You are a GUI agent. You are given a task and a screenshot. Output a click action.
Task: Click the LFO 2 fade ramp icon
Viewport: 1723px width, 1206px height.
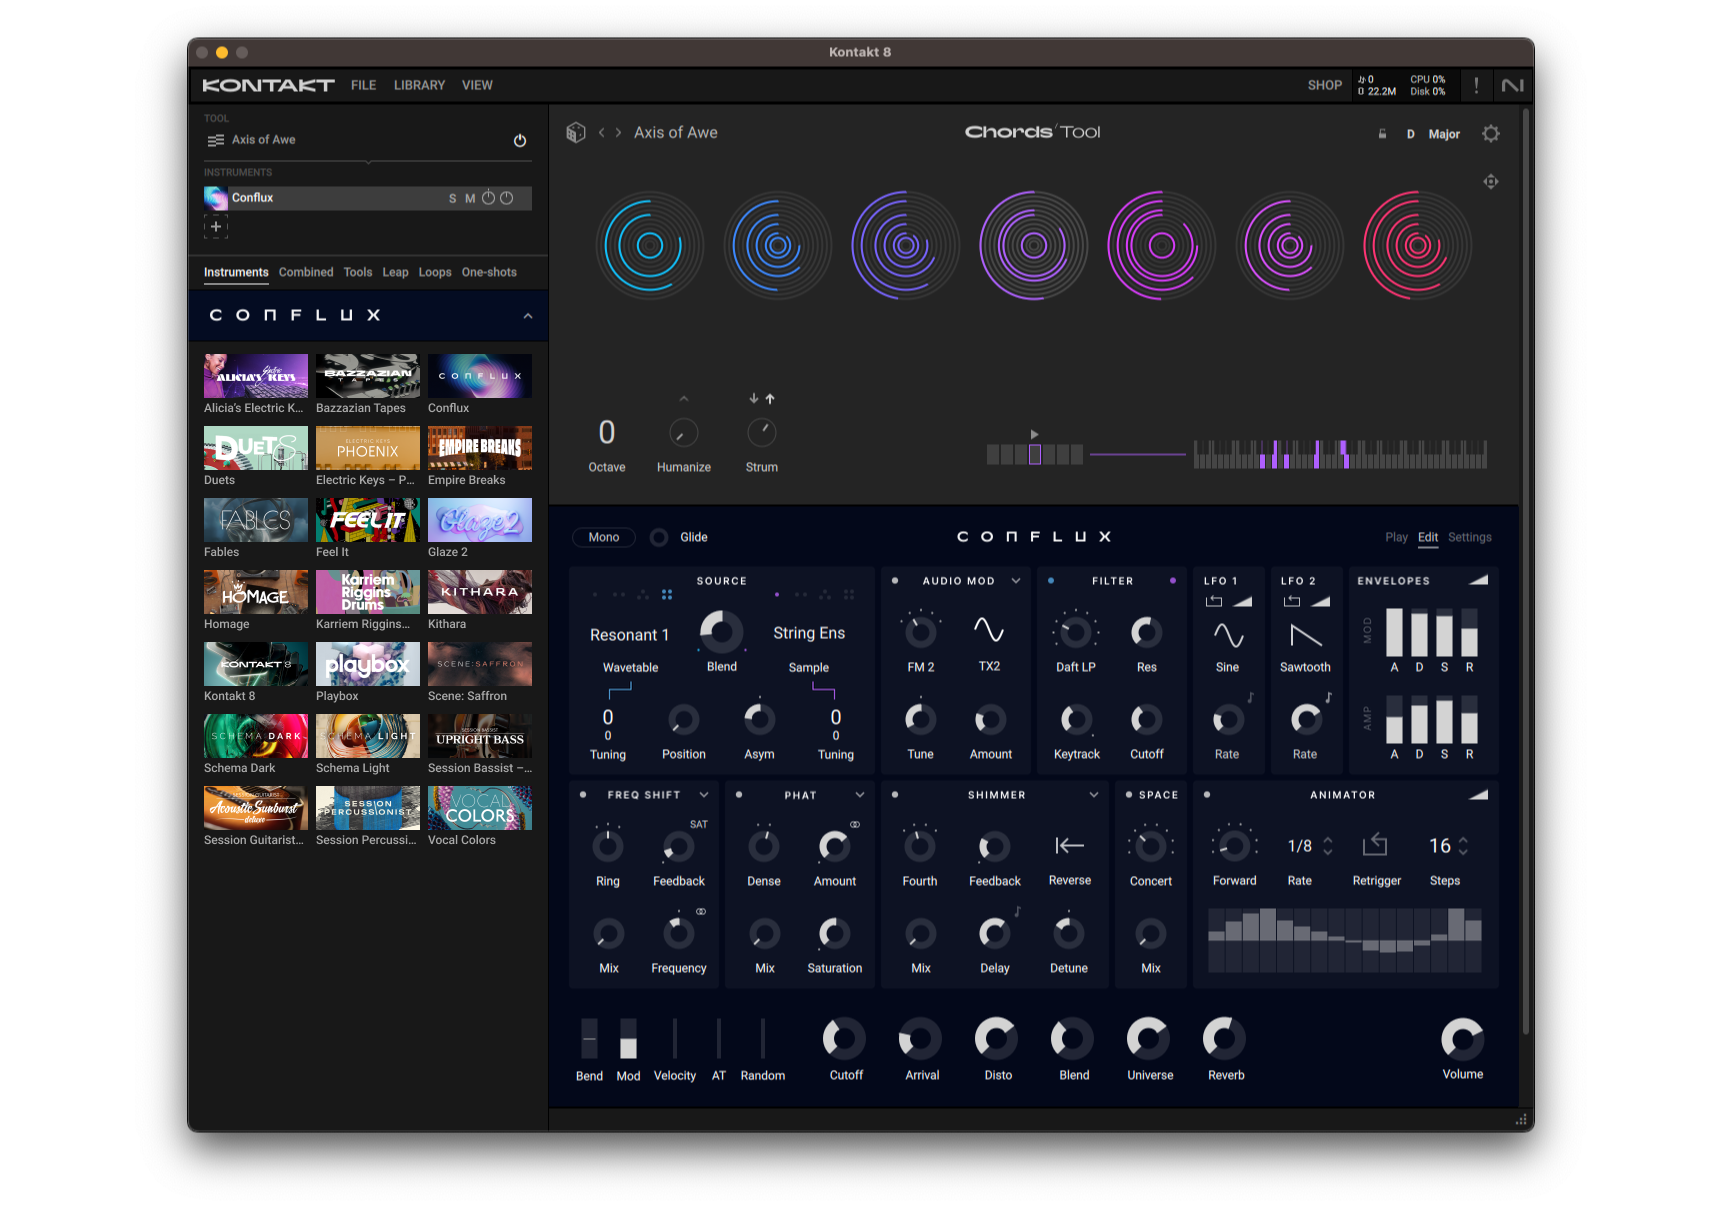(x=1320, y=602)
